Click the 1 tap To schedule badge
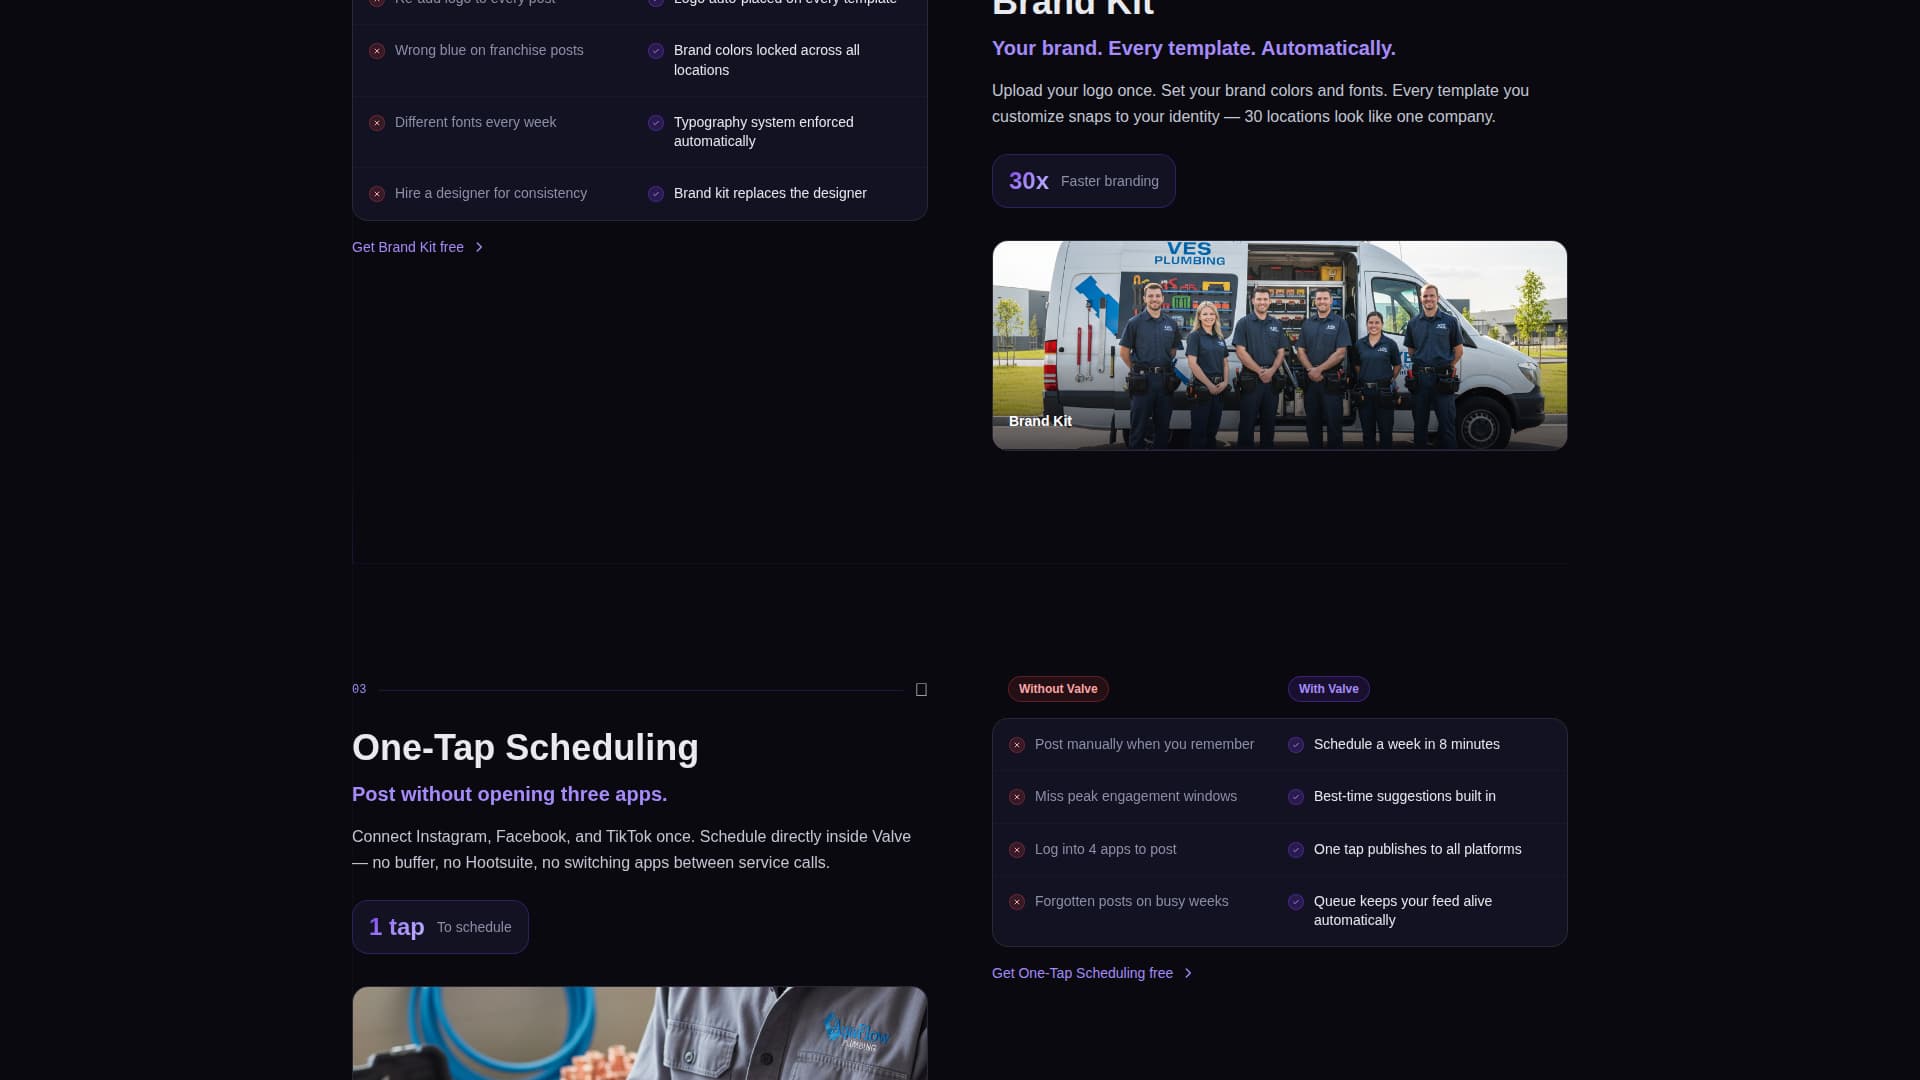 click(440, 927)
